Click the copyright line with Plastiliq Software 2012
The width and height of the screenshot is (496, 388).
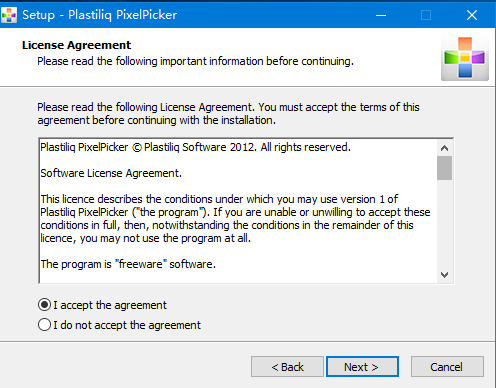(195, 147)
